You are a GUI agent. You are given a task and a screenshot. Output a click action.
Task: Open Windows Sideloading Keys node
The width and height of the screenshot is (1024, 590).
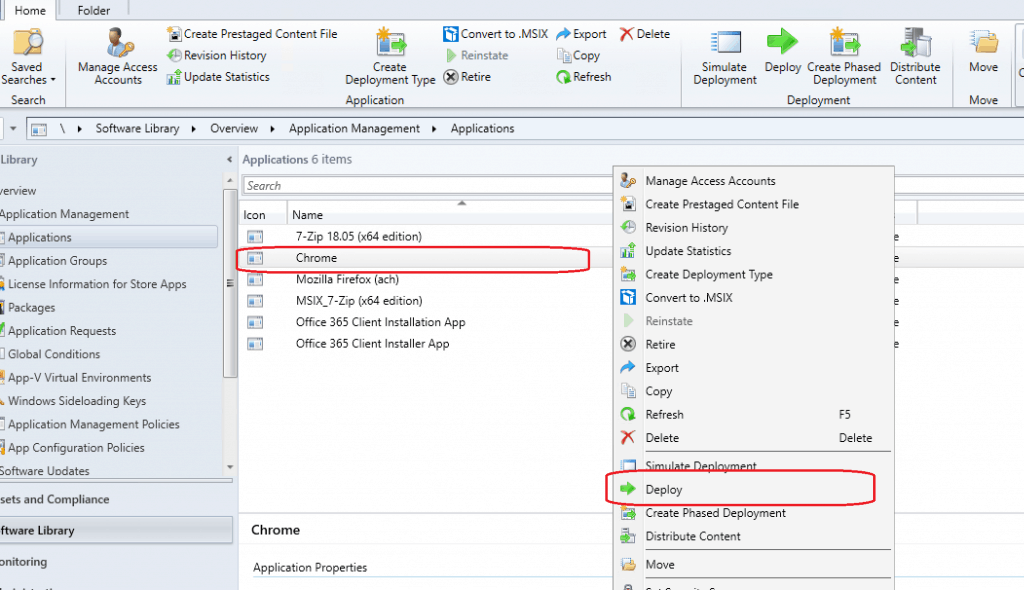click(77, 401)
